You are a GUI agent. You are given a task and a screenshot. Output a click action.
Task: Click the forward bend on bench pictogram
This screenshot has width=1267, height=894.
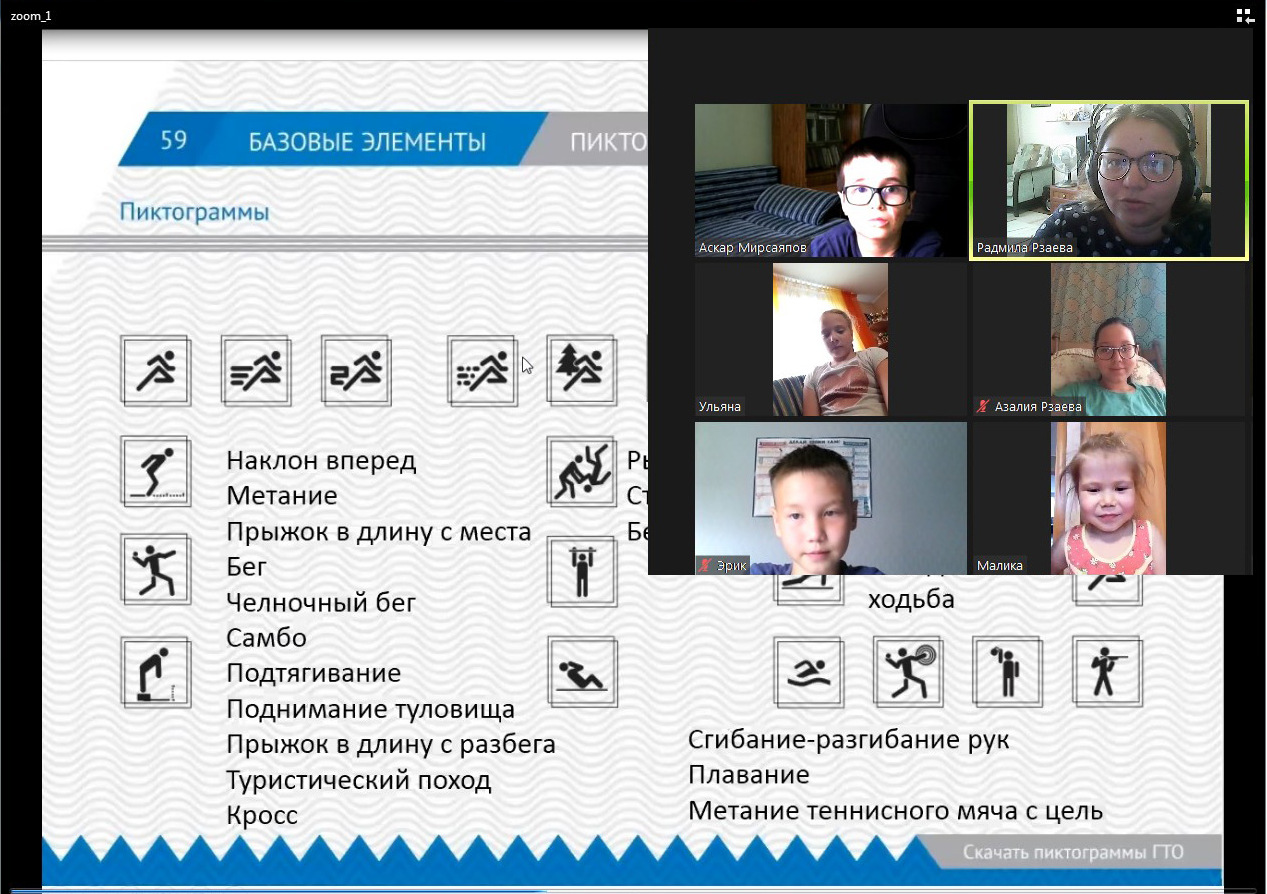(155, 672)
